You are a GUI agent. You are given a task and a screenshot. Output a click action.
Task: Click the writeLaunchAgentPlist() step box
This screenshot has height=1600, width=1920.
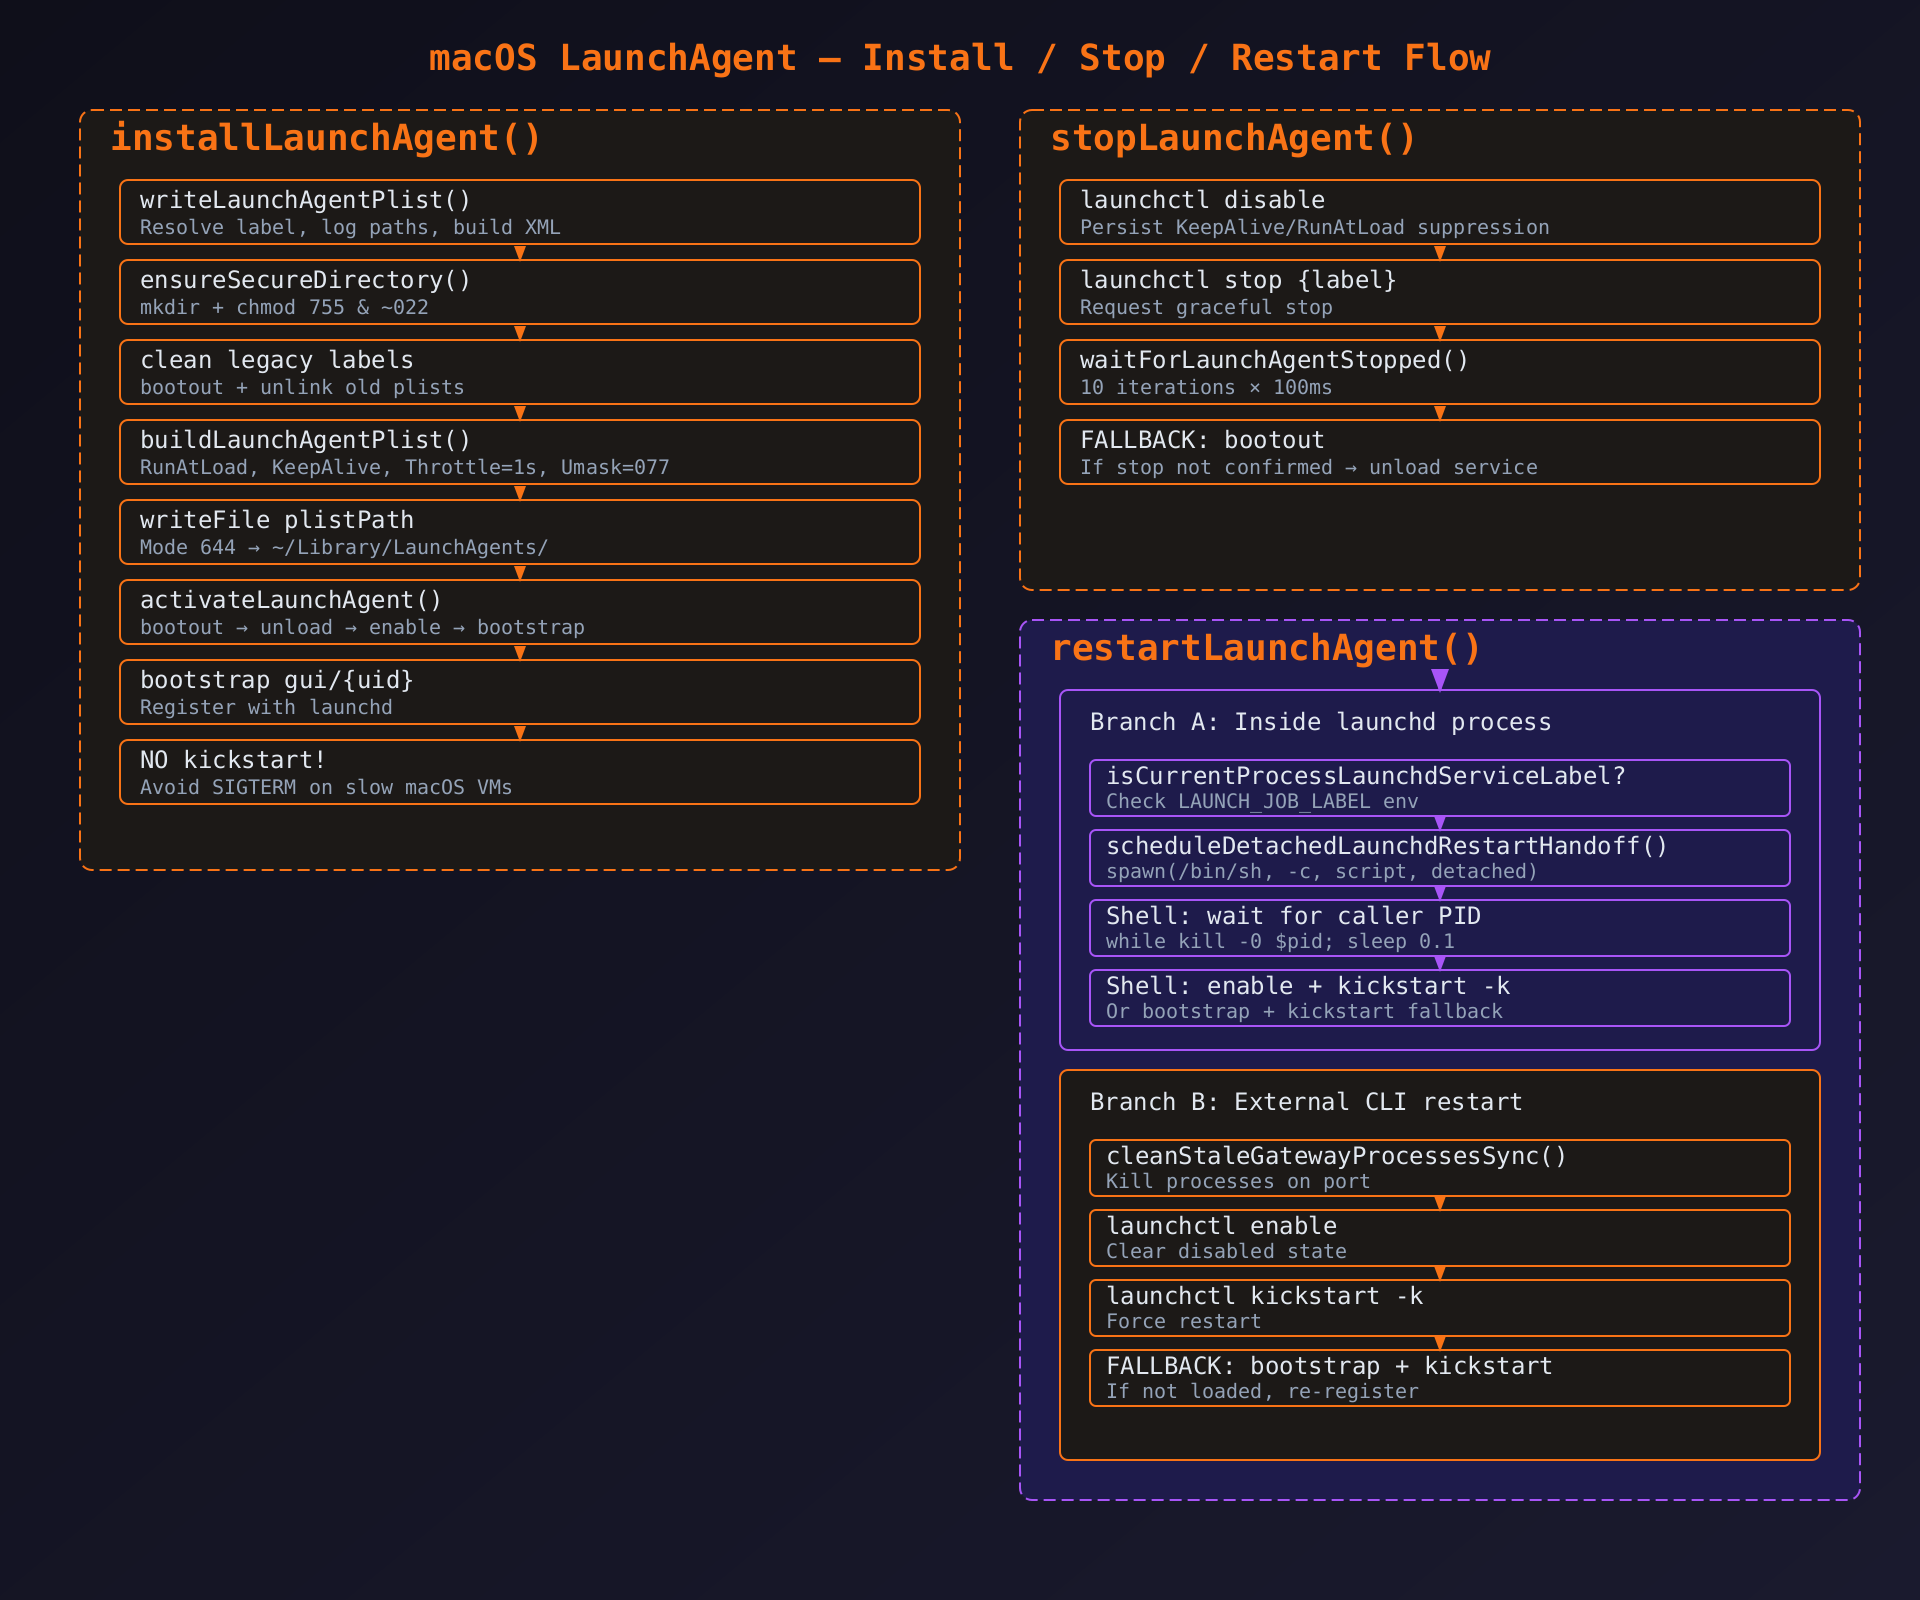[519, 212]
